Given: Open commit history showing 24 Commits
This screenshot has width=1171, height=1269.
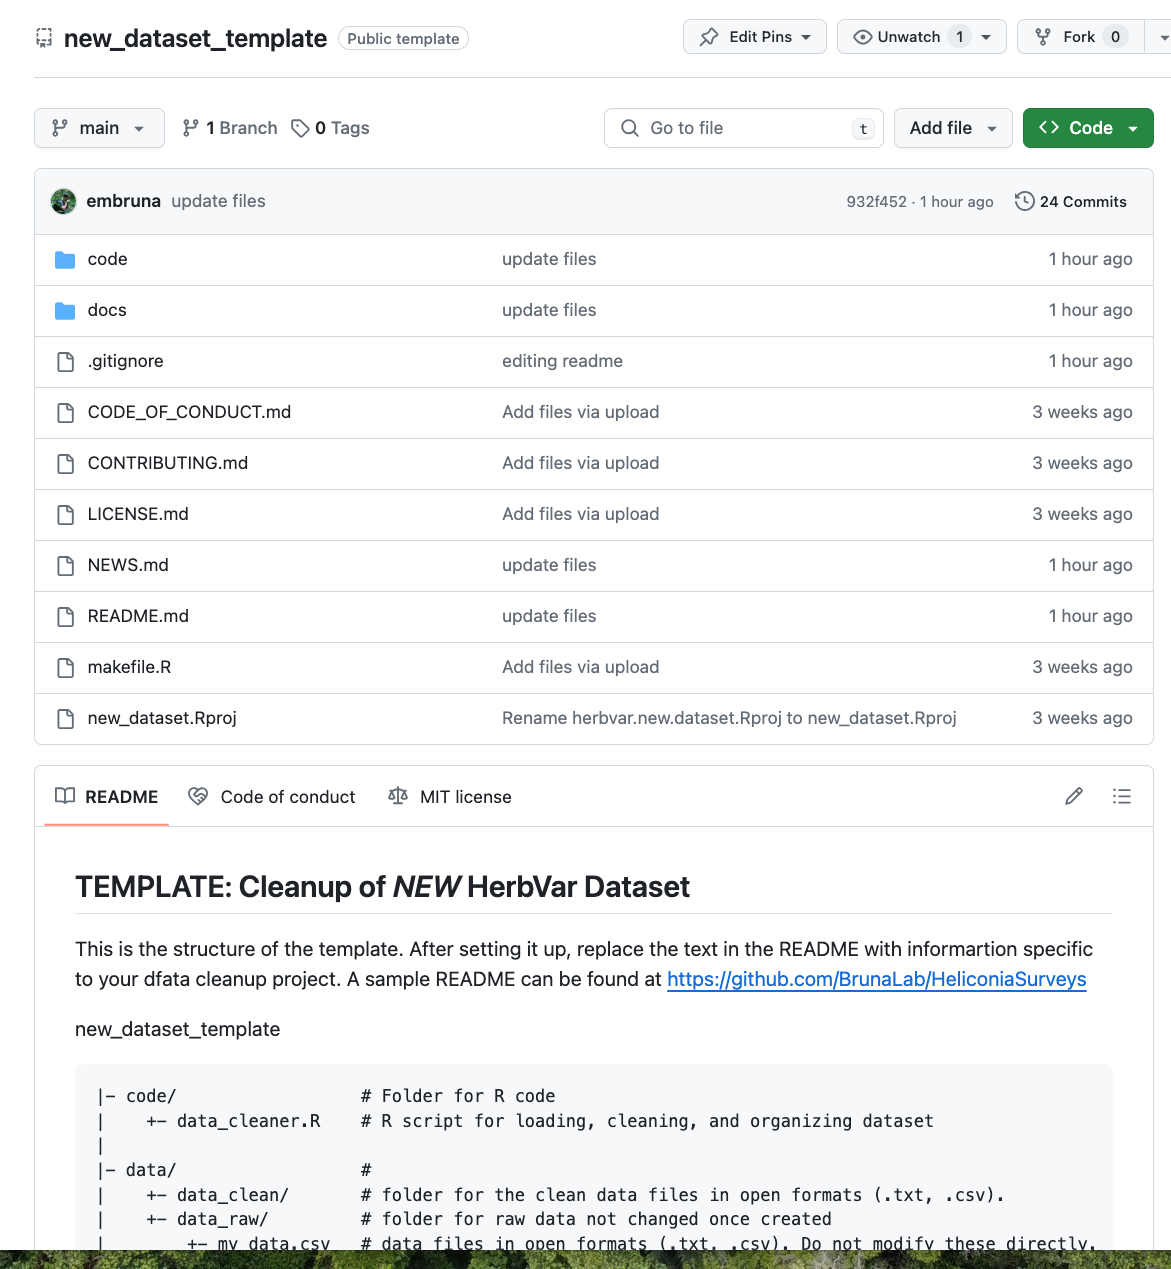Looking at the screenshot, I should [x=1070, y=201].
